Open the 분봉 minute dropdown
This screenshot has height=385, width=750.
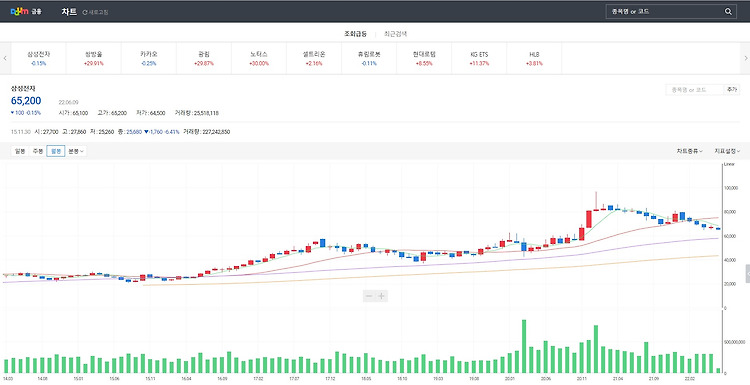(x=76, y=151)
